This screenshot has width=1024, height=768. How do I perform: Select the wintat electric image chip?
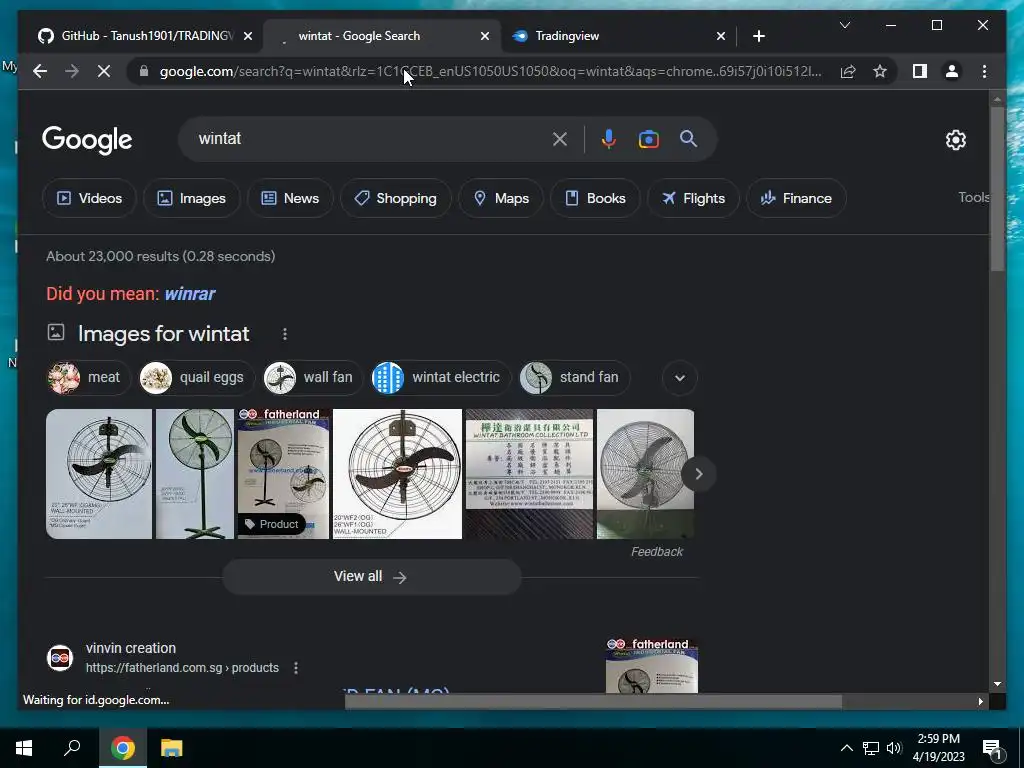[x=440, y=377]
